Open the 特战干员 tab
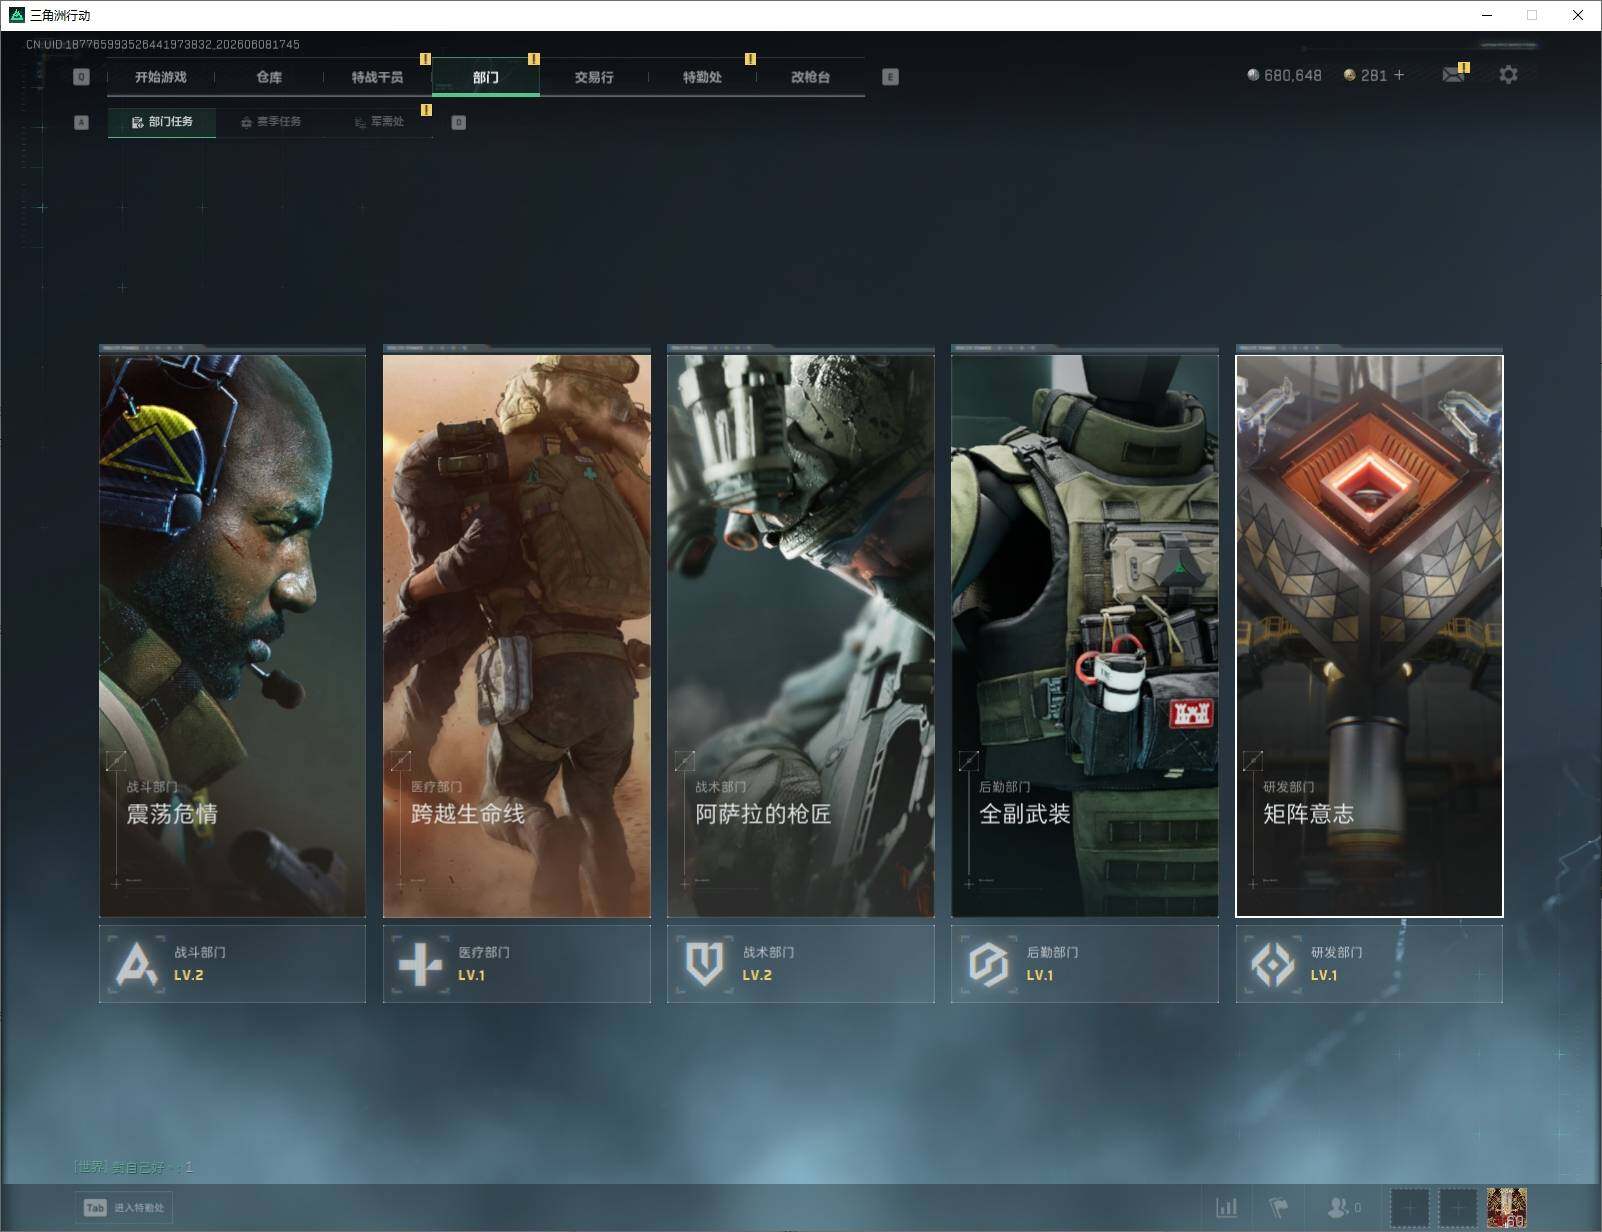1602x1232 pixels. pyautogui.click(x=377, y=77)
